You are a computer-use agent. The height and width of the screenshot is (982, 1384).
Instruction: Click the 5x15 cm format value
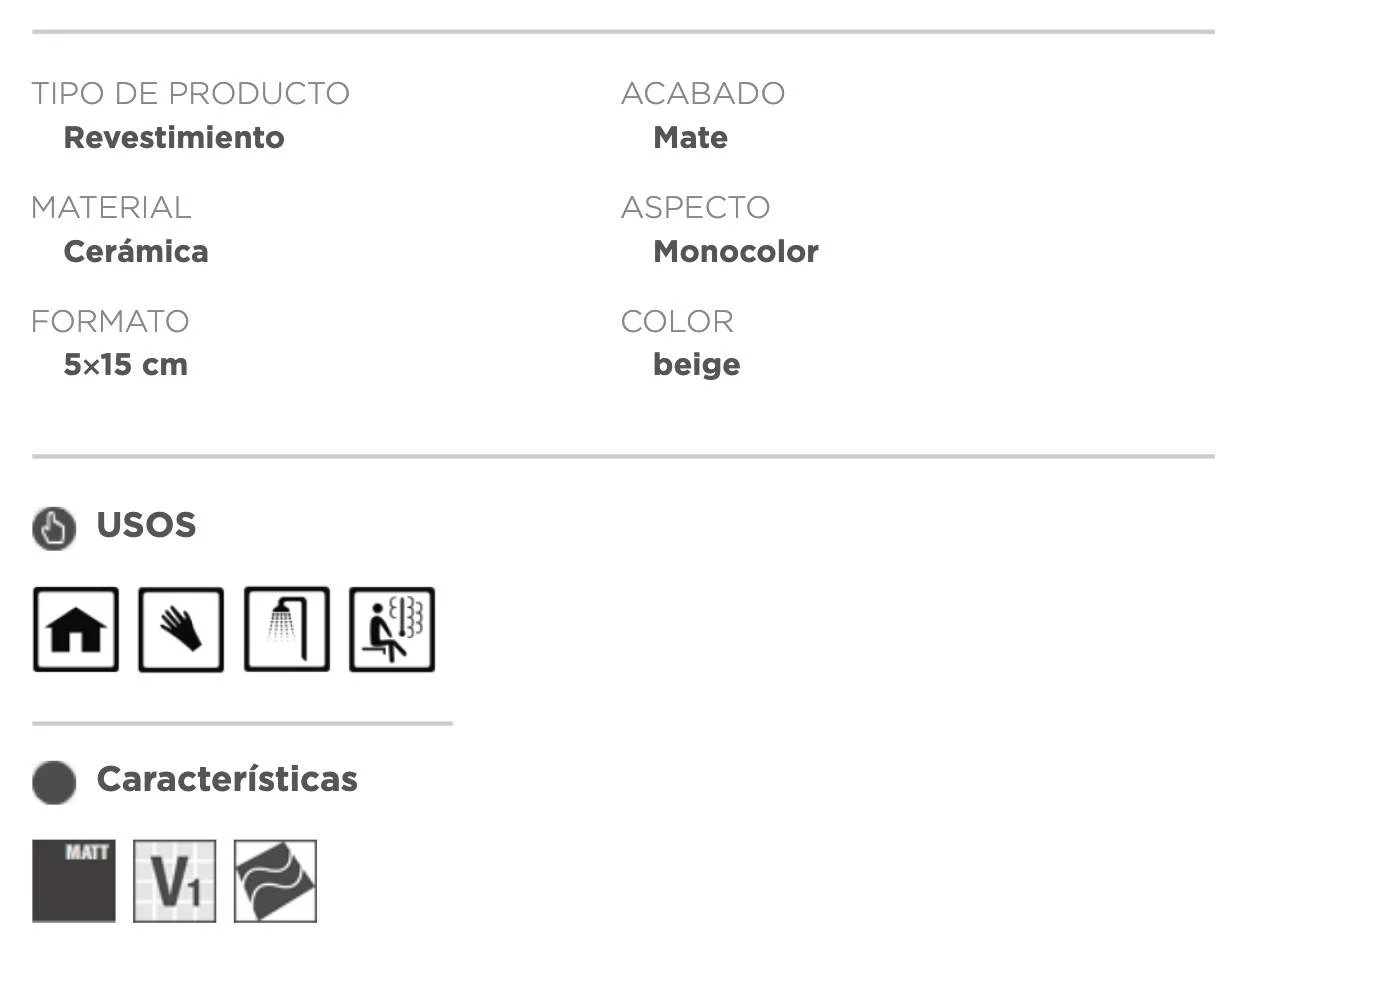point(126,365)
